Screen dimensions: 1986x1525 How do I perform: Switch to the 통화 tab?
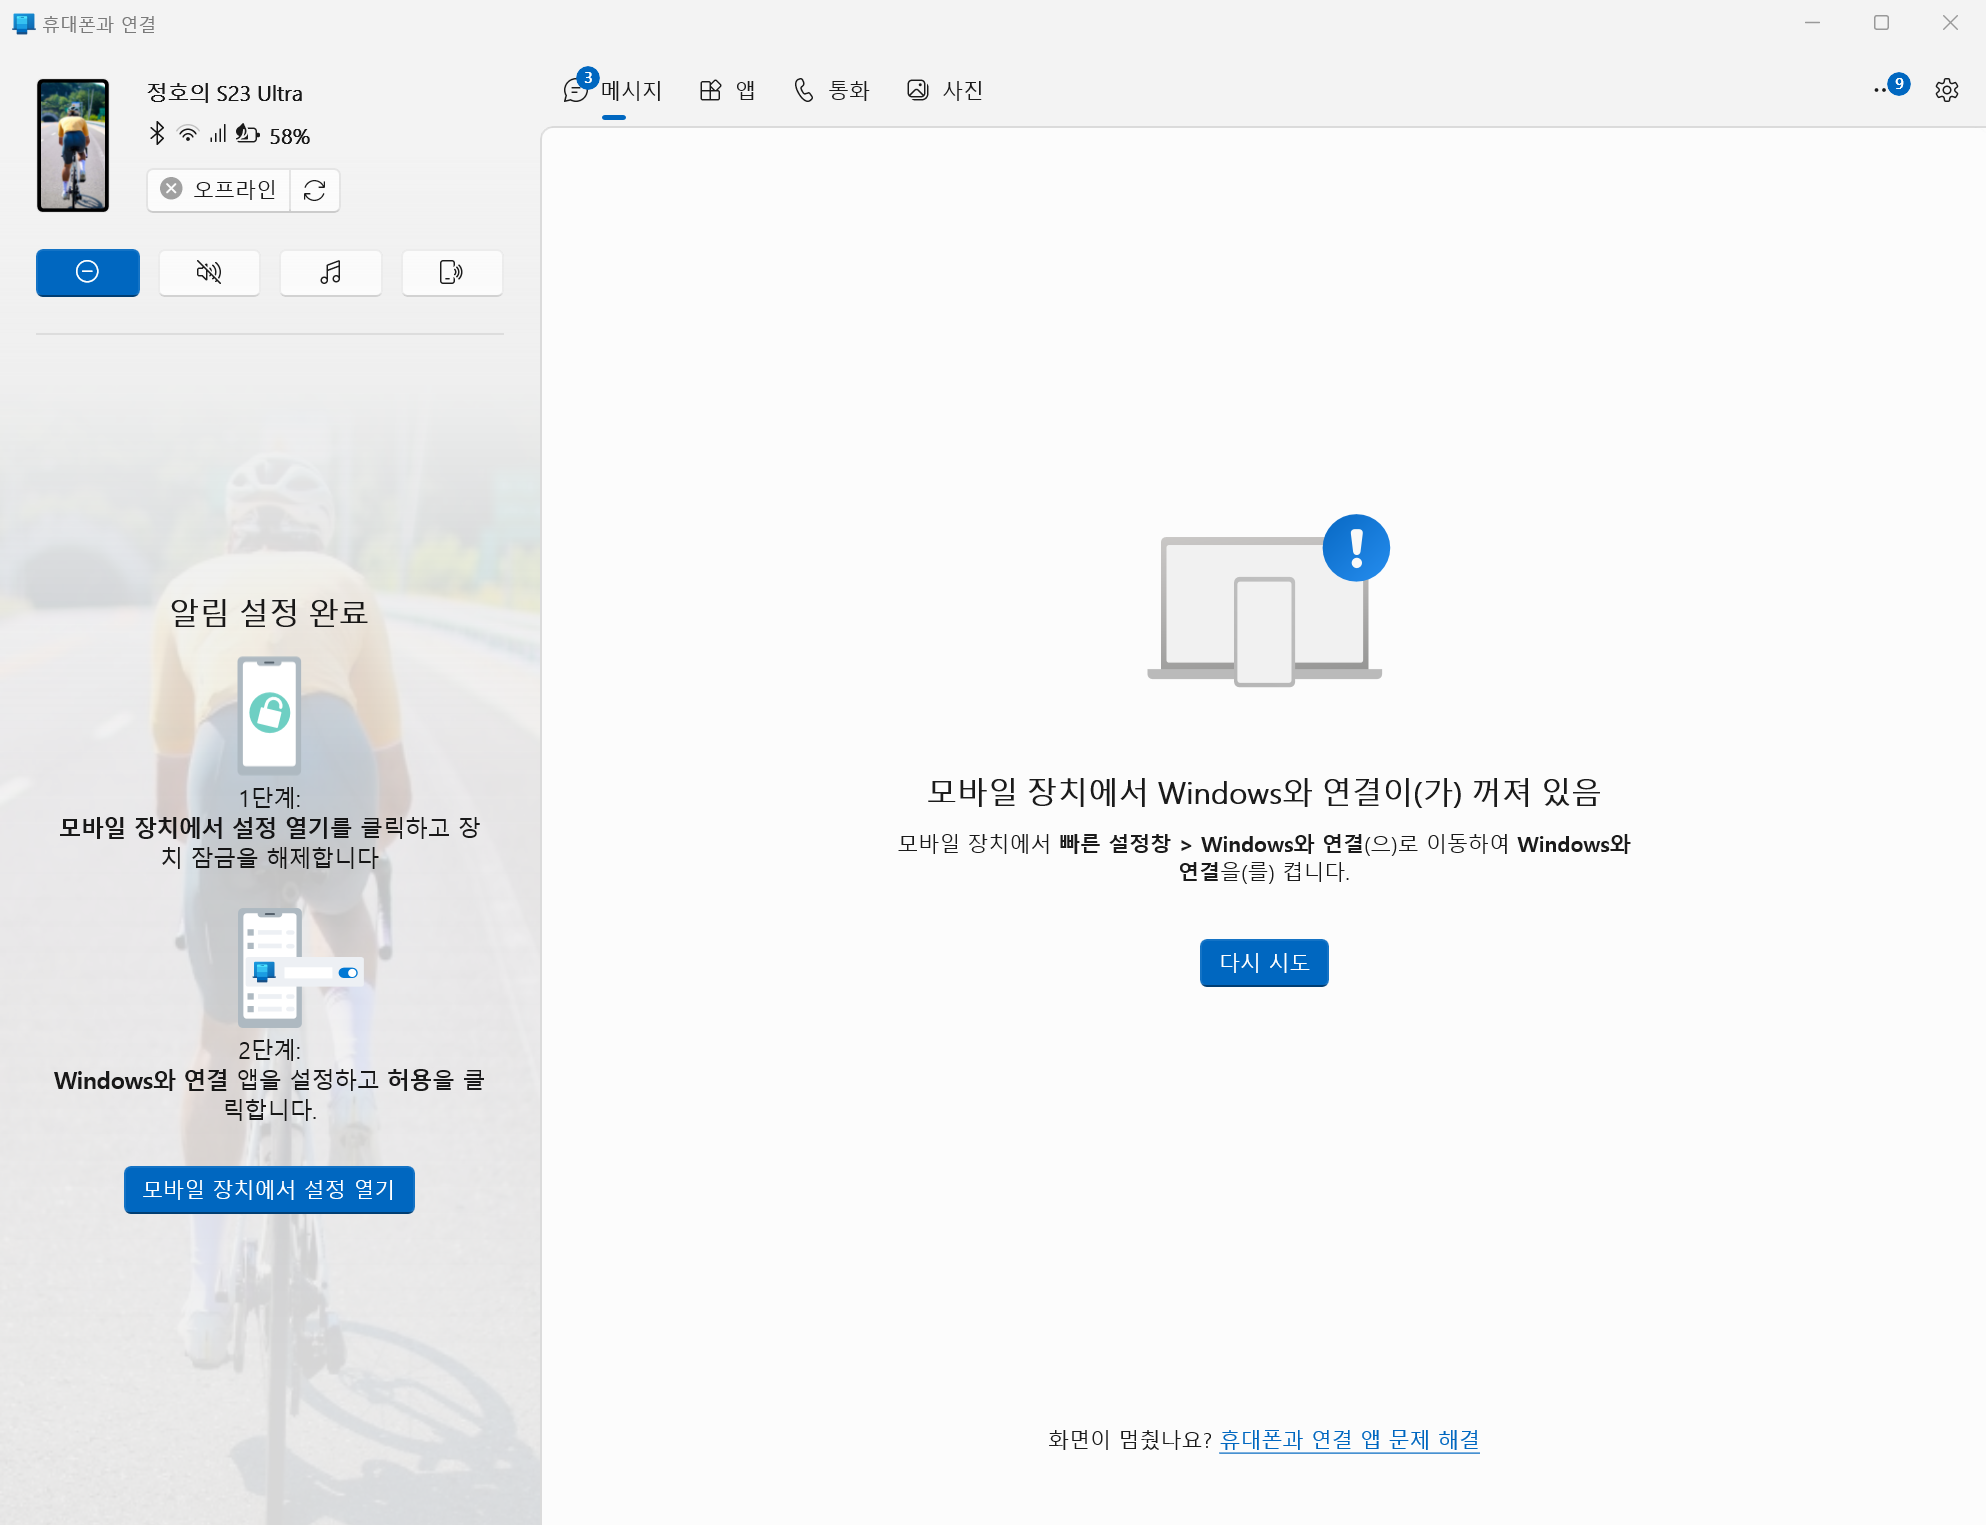point(831,91)
